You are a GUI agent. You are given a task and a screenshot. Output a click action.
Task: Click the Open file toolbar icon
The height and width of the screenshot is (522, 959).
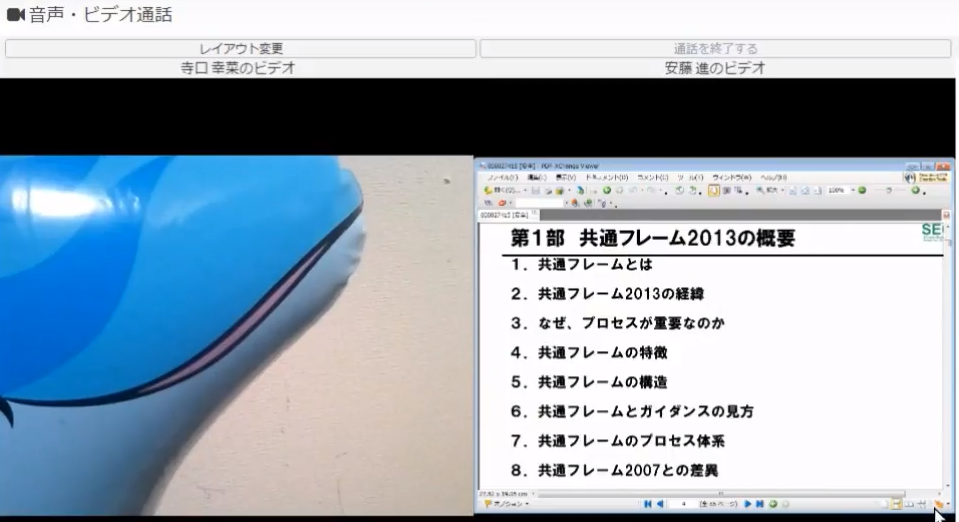(x=492, y=190)
